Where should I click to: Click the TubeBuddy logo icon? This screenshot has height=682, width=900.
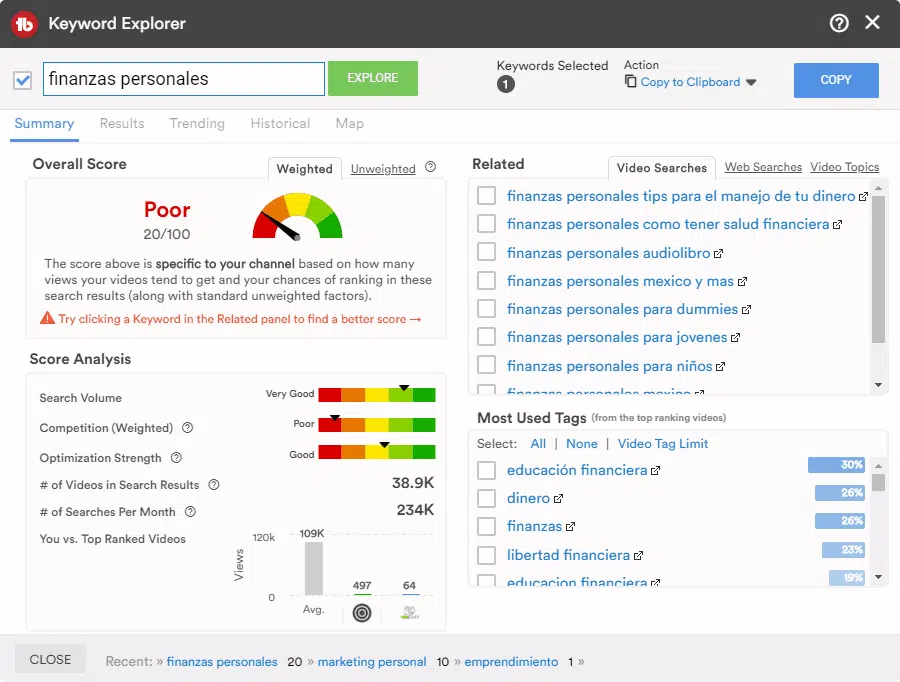(24, 24)
